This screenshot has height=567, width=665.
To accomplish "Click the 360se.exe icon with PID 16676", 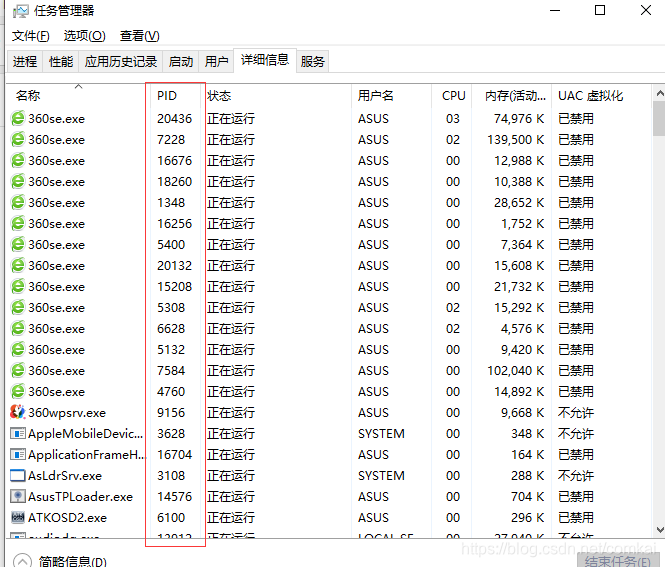I will coord(18,161).
